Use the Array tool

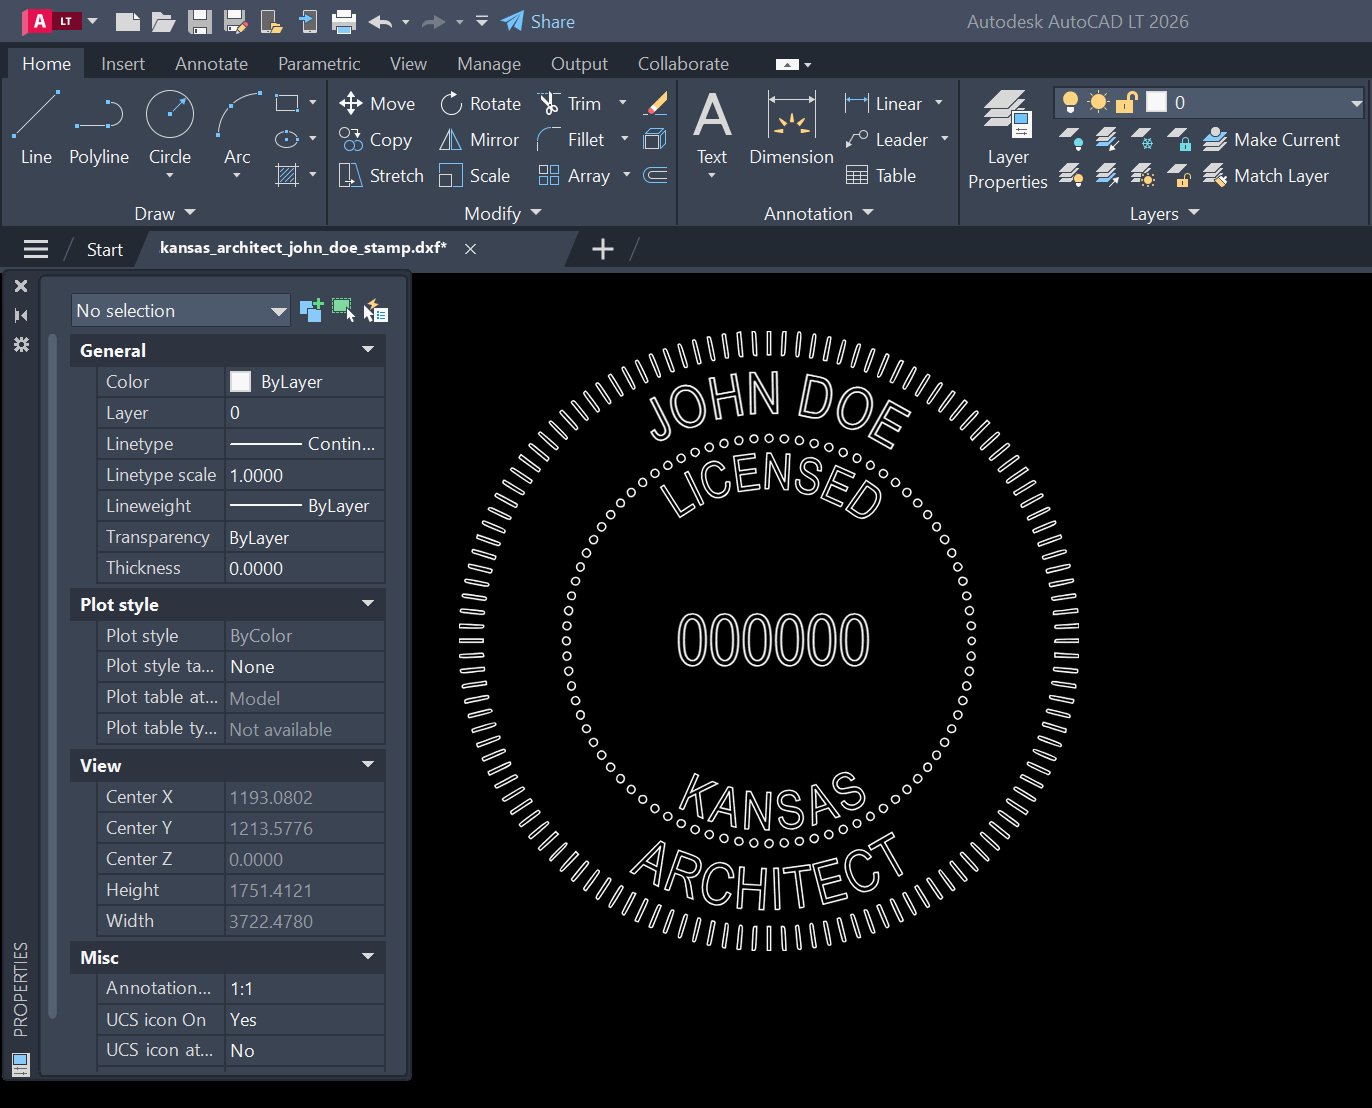click(x=574, y=176)
